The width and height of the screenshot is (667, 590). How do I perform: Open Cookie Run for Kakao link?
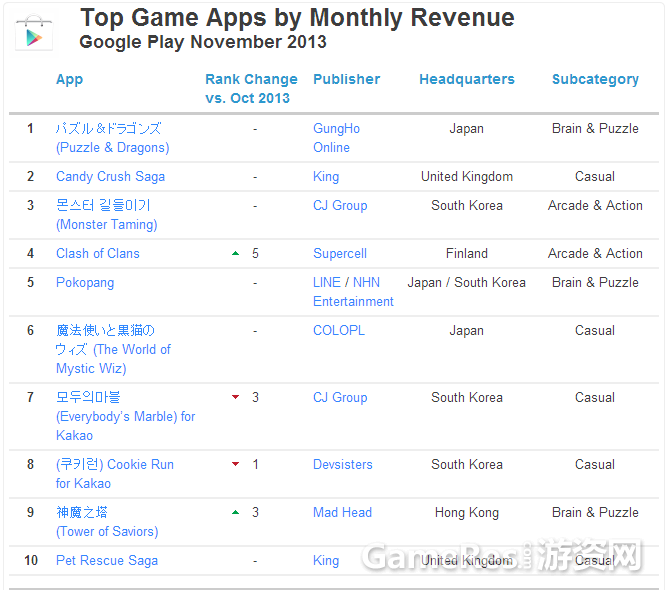pos(115,473)
